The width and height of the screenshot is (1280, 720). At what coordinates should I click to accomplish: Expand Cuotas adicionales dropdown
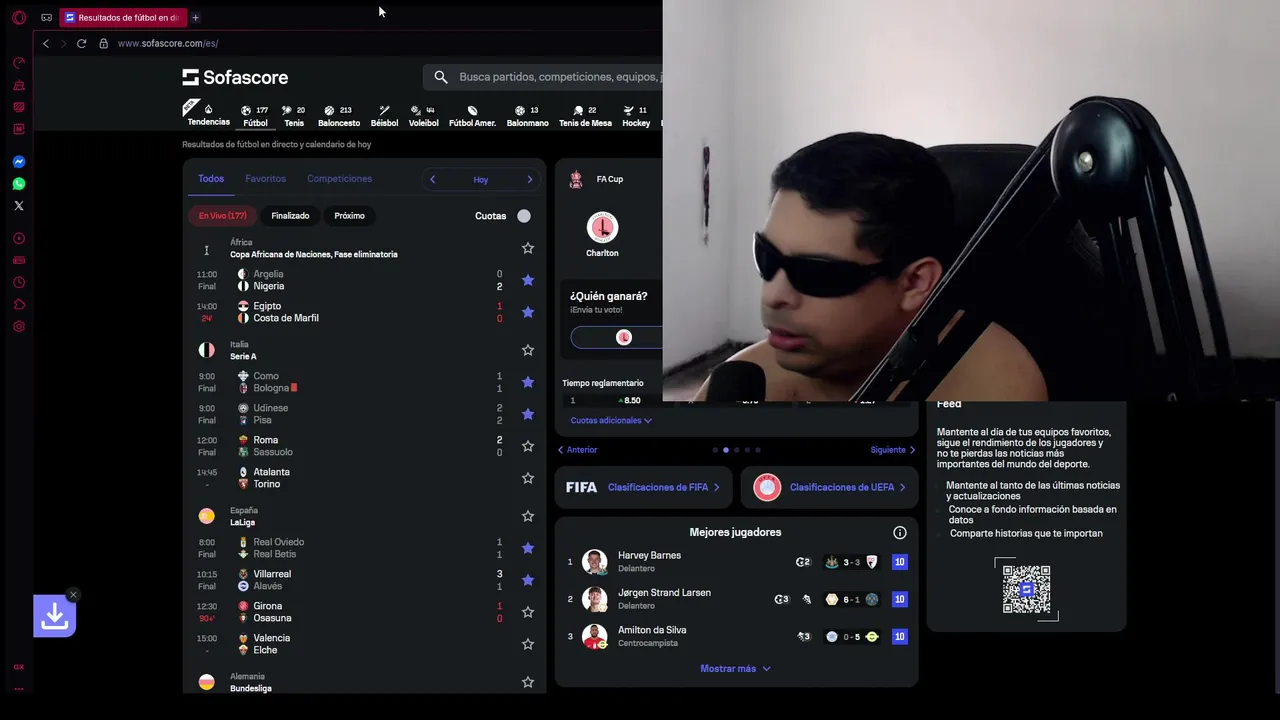[x=611, y=421]
